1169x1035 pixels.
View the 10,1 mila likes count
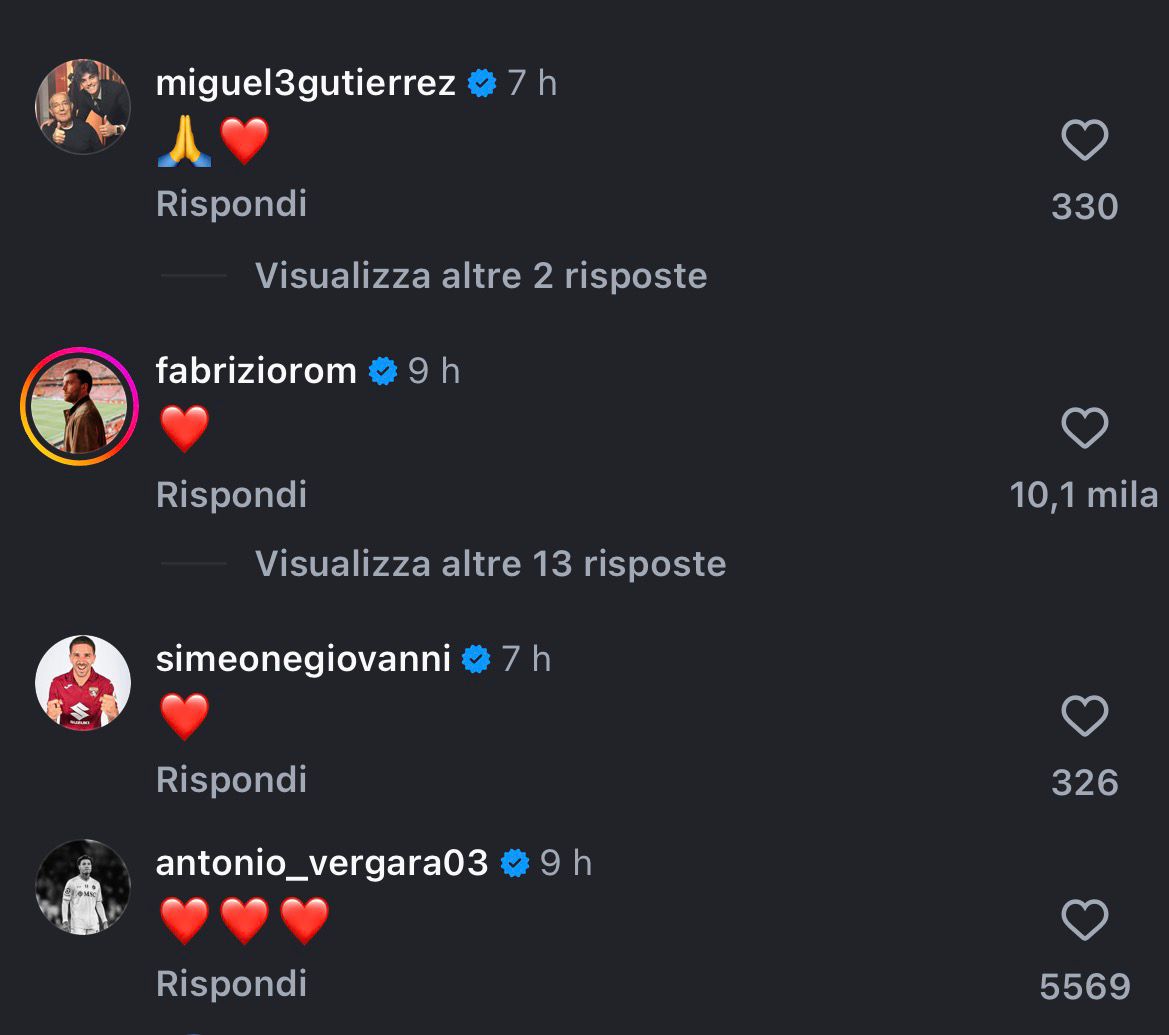point(1084,495)
